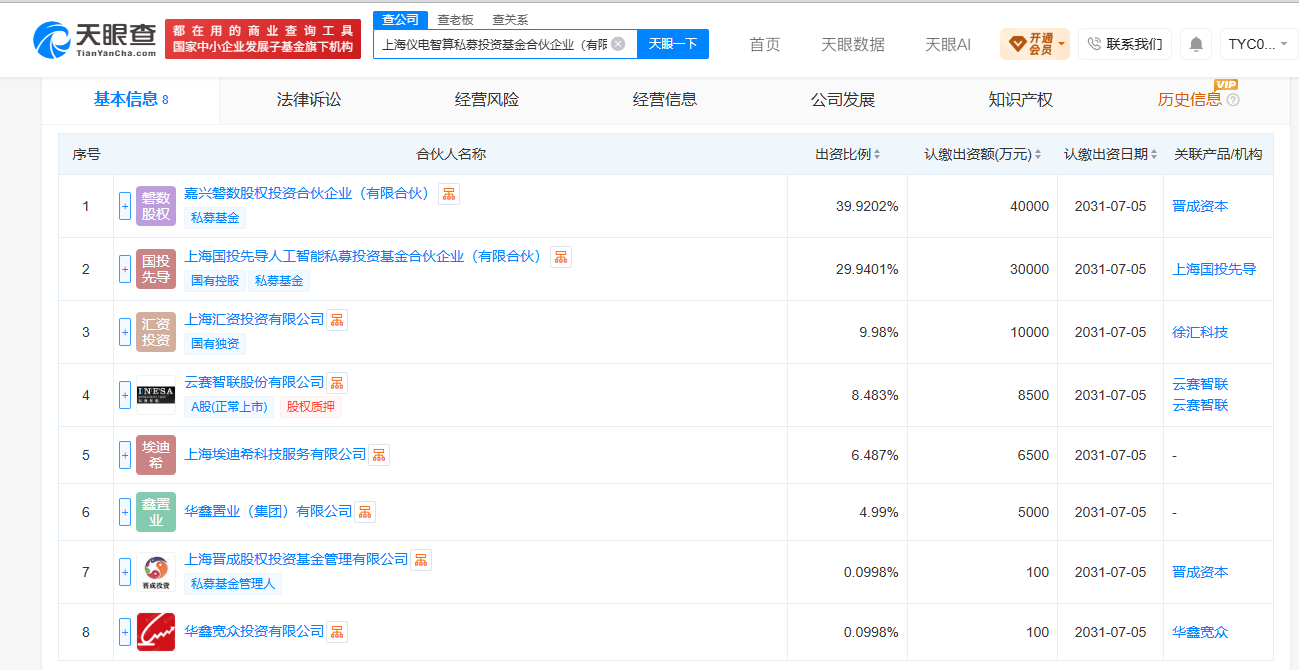Go to 首页 in top navigation
Viewport: 1299px width, 670px height.
[x=765, y=44]
